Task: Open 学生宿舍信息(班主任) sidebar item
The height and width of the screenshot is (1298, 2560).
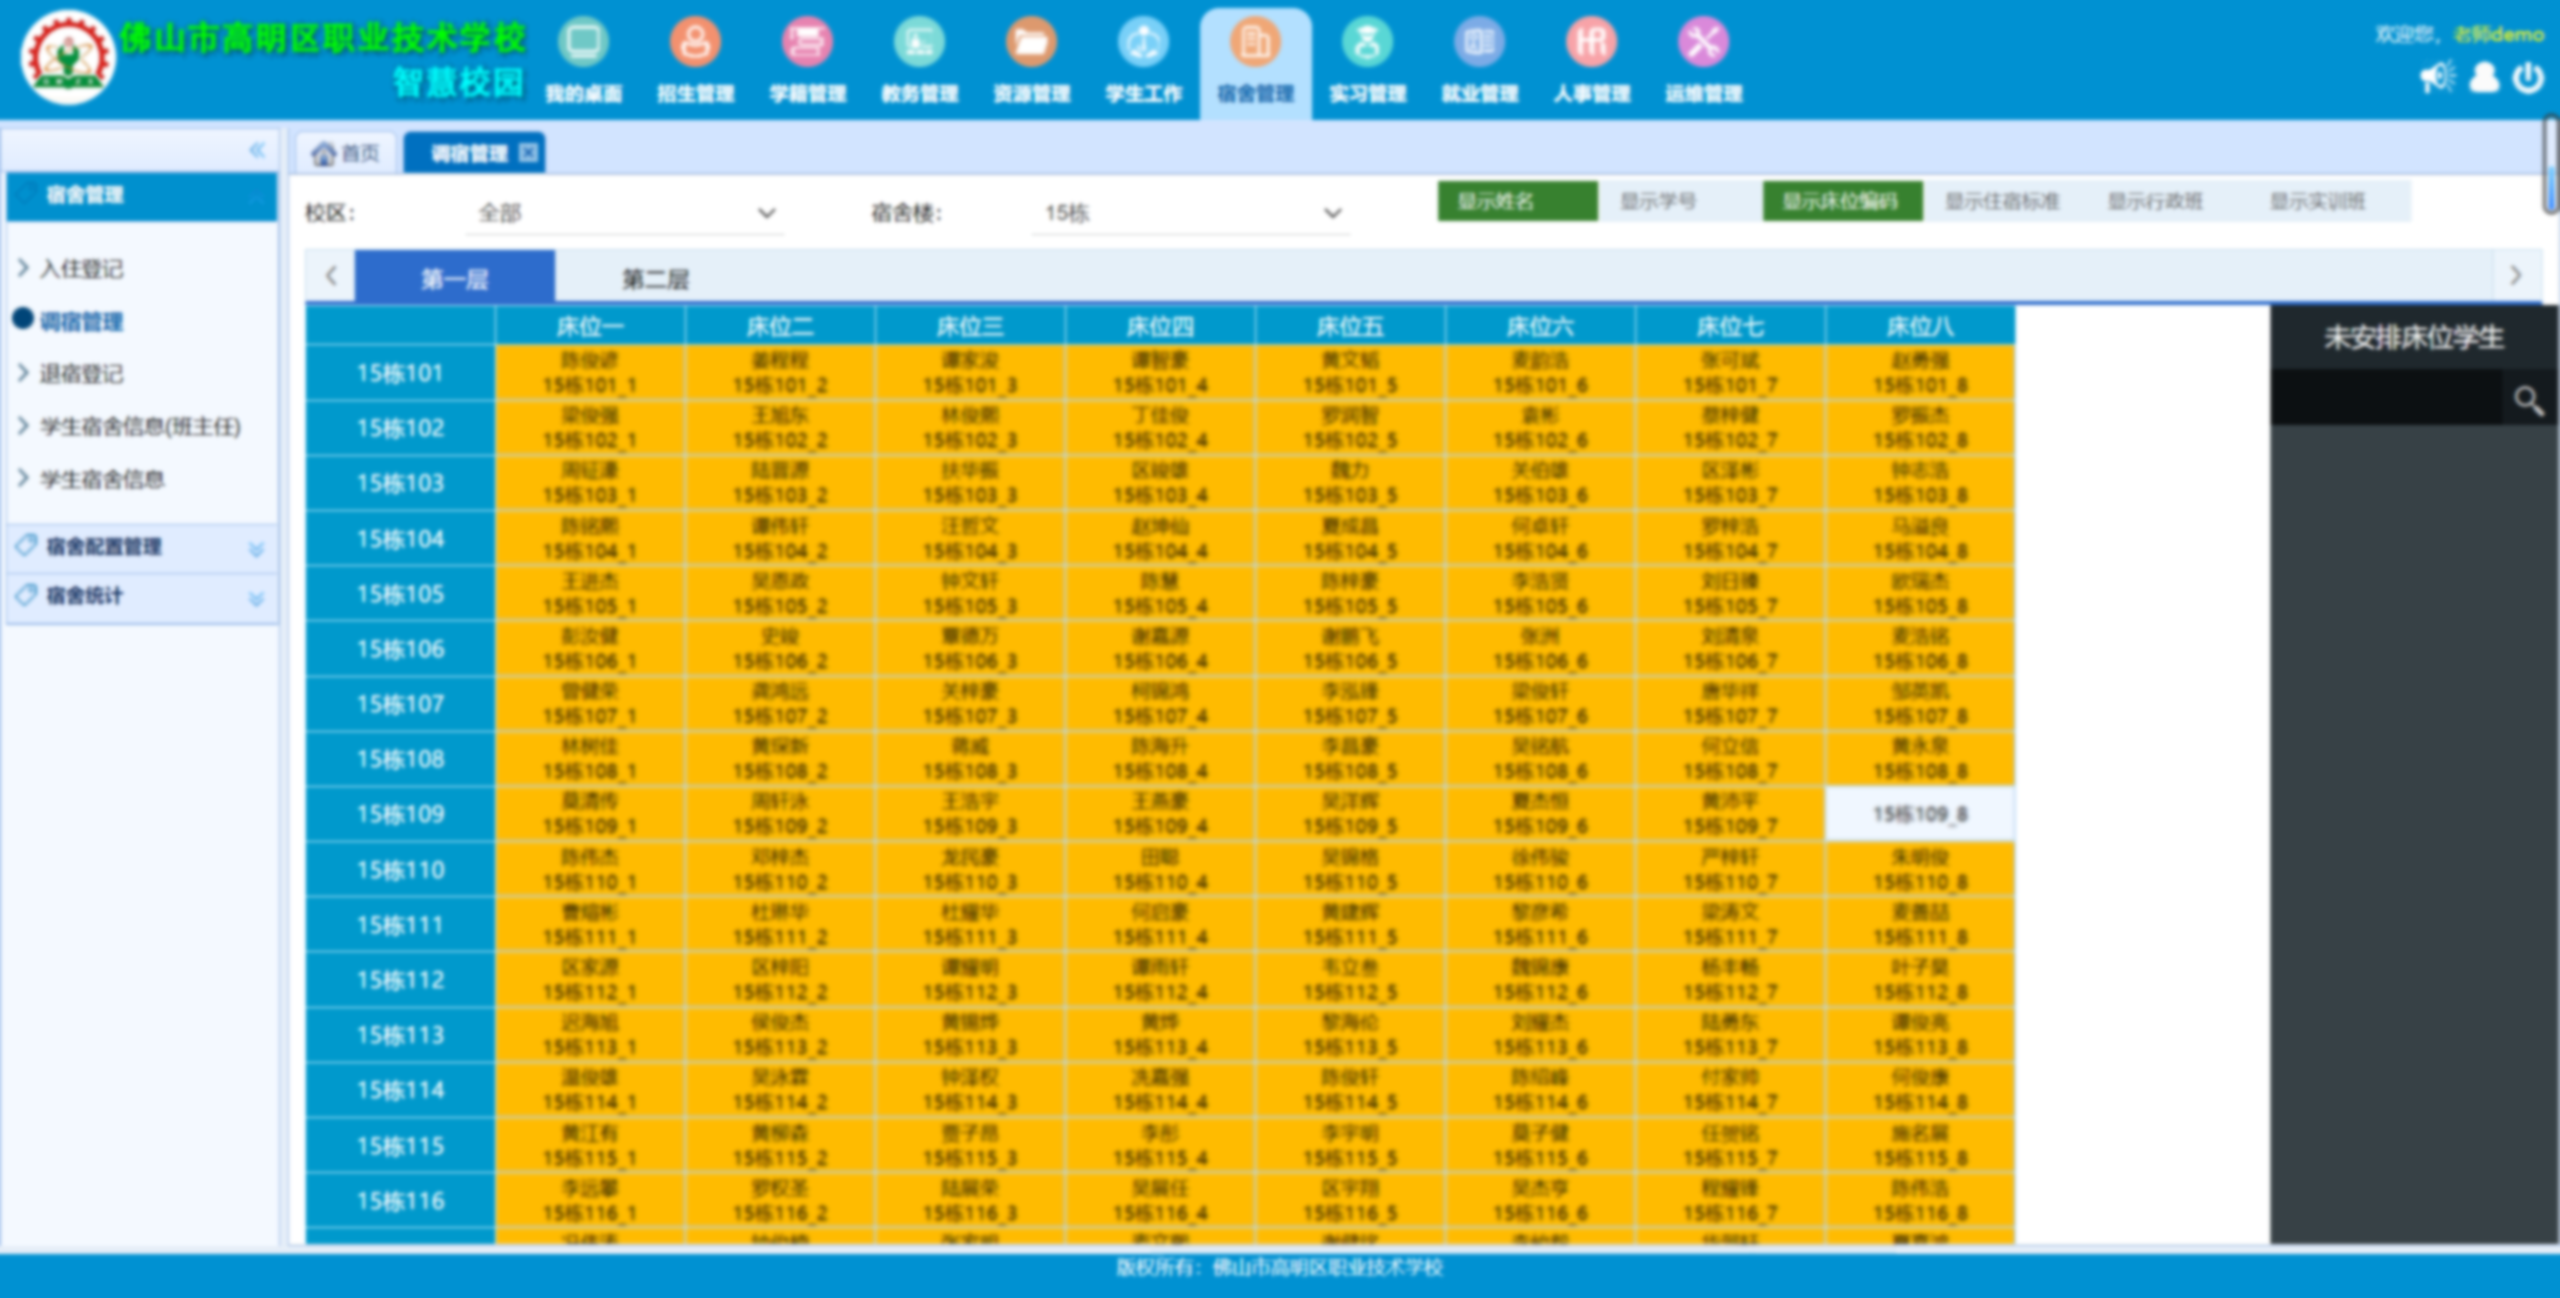Action: pyautogui.click(x=140, y=426)
